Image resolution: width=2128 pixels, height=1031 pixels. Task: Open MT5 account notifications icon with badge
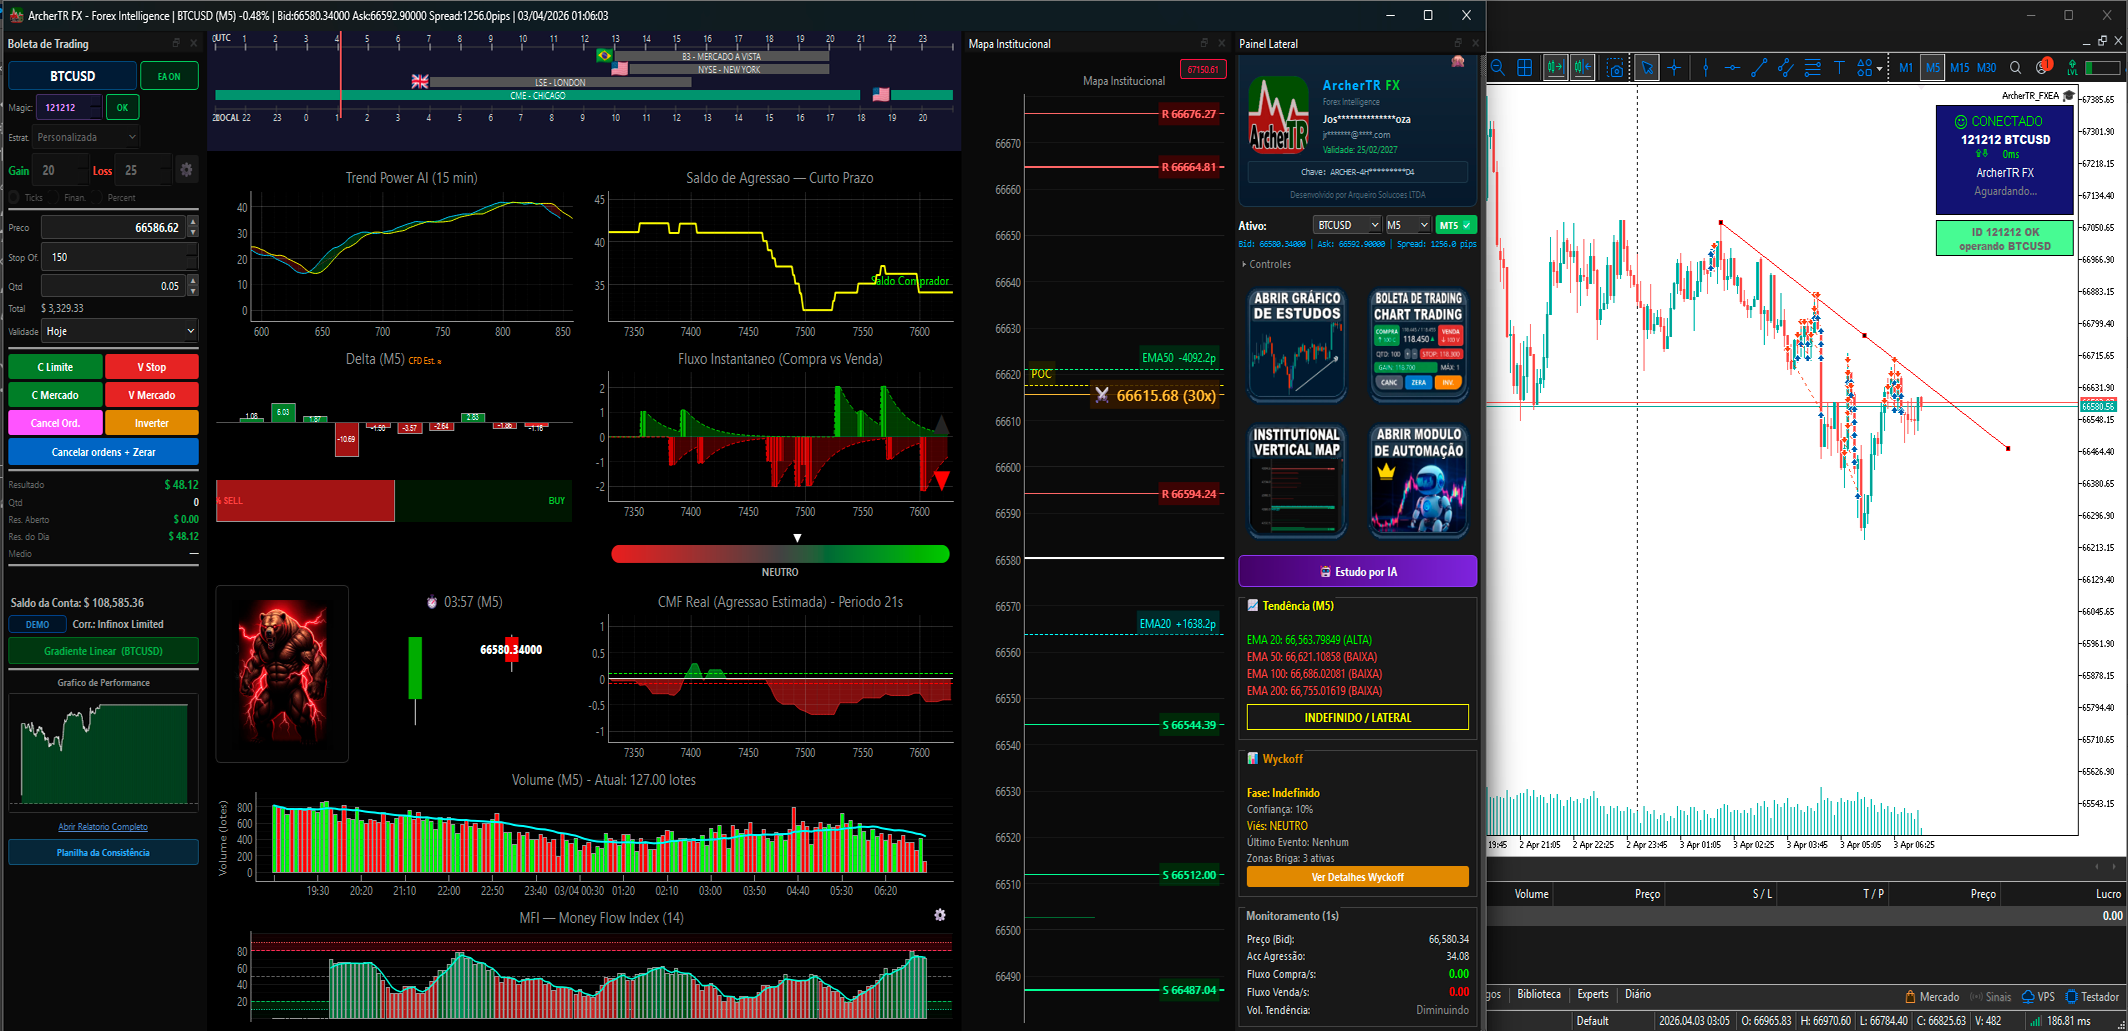(2044, 67)
